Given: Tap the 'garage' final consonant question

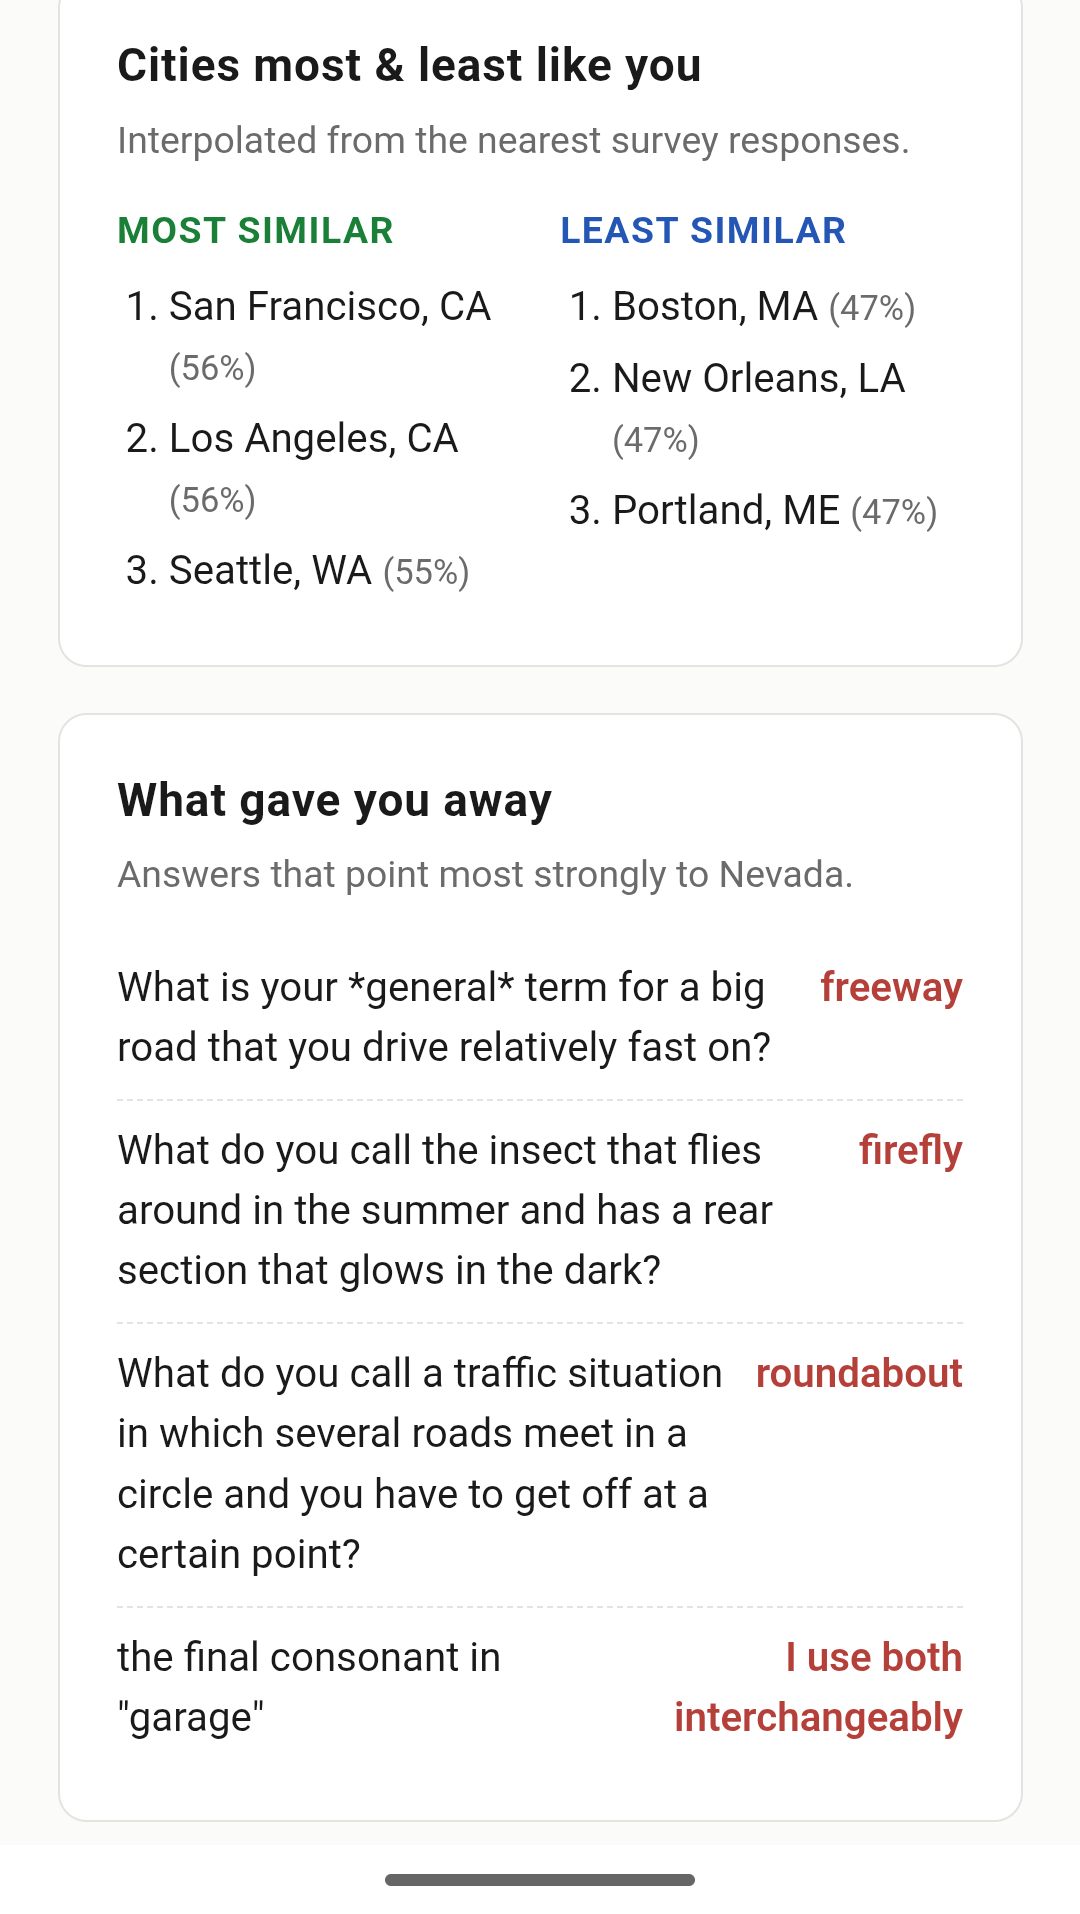Looking at the screenshot, I should [x=309, y=1688].
